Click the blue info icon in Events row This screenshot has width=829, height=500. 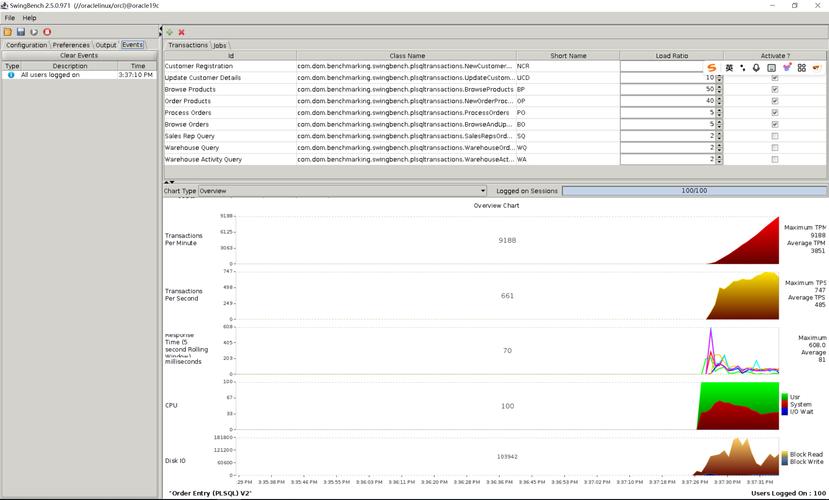[x=11, y=75]
